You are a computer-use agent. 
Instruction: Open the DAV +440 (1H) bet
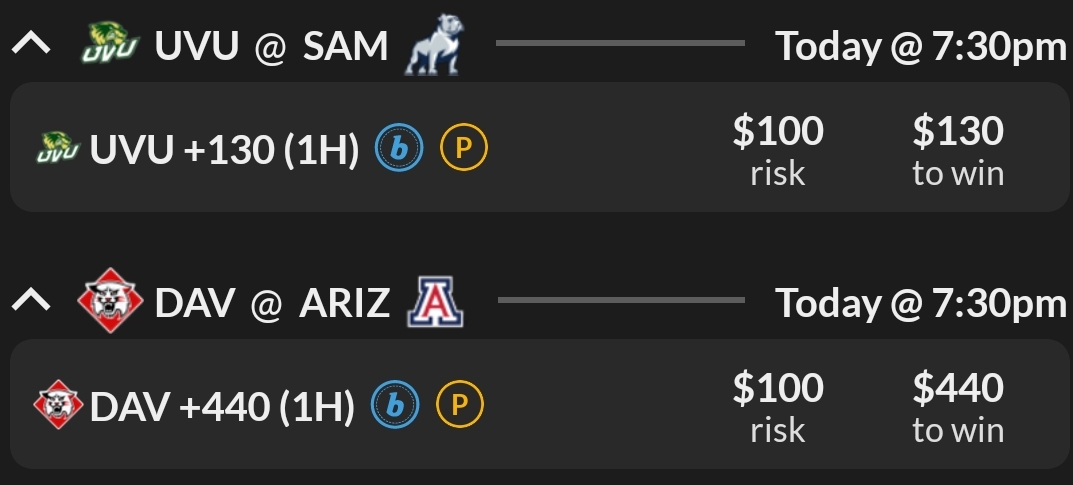click(222, 406)
